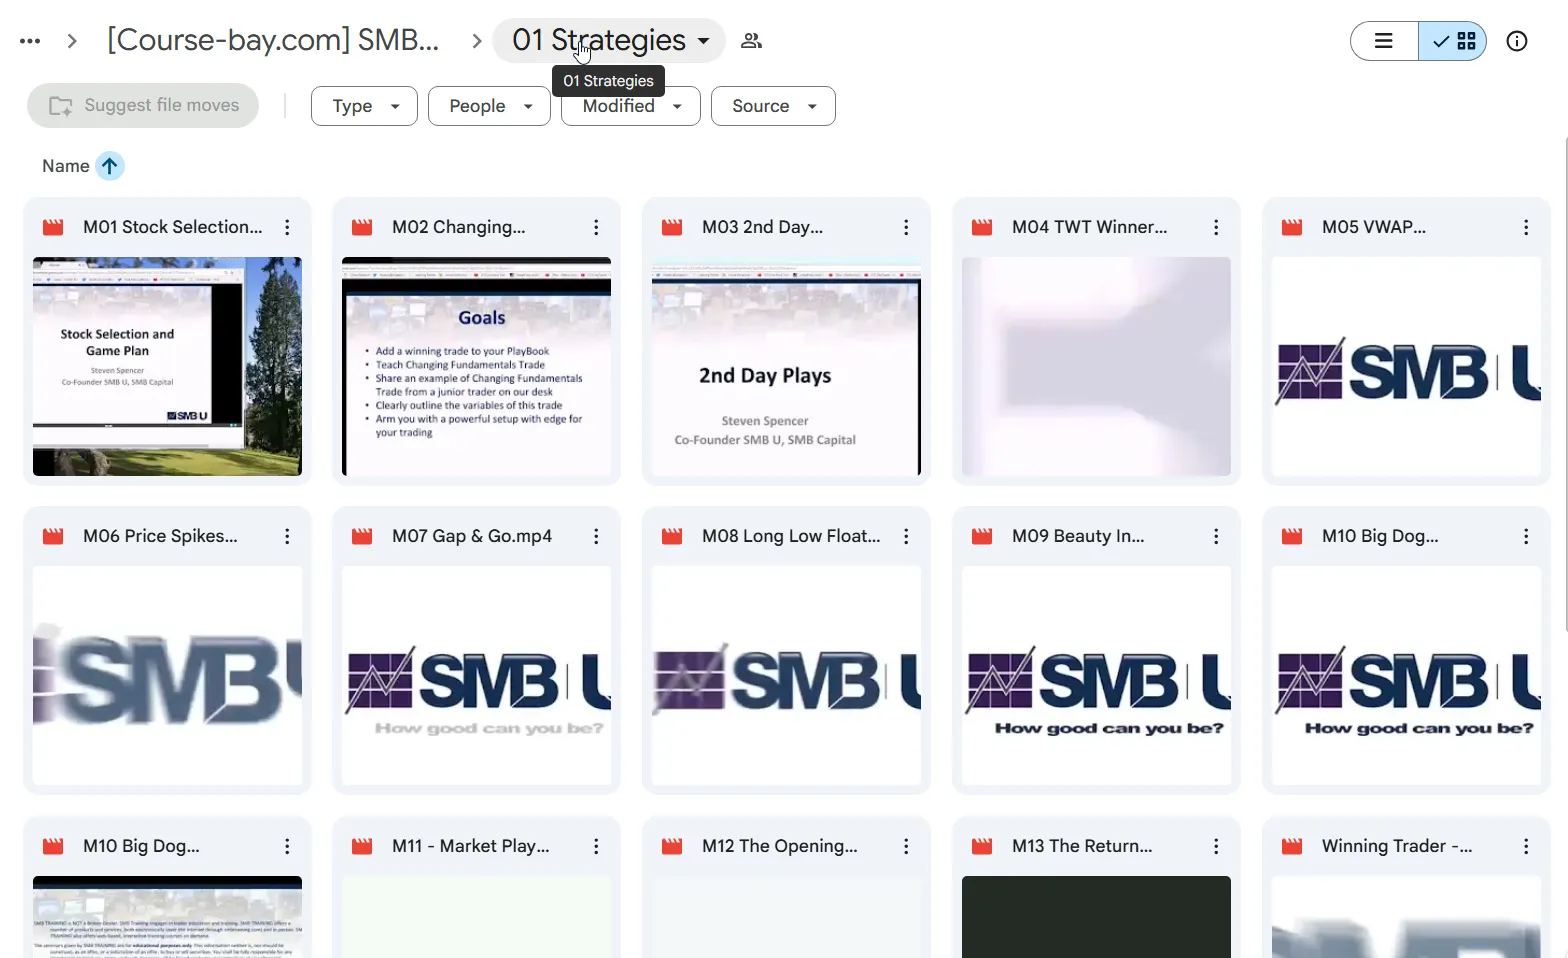Select the file name M11 - Market Play...
The height and width of the screenshot is (958, 1568).
[x=471, y=847]
